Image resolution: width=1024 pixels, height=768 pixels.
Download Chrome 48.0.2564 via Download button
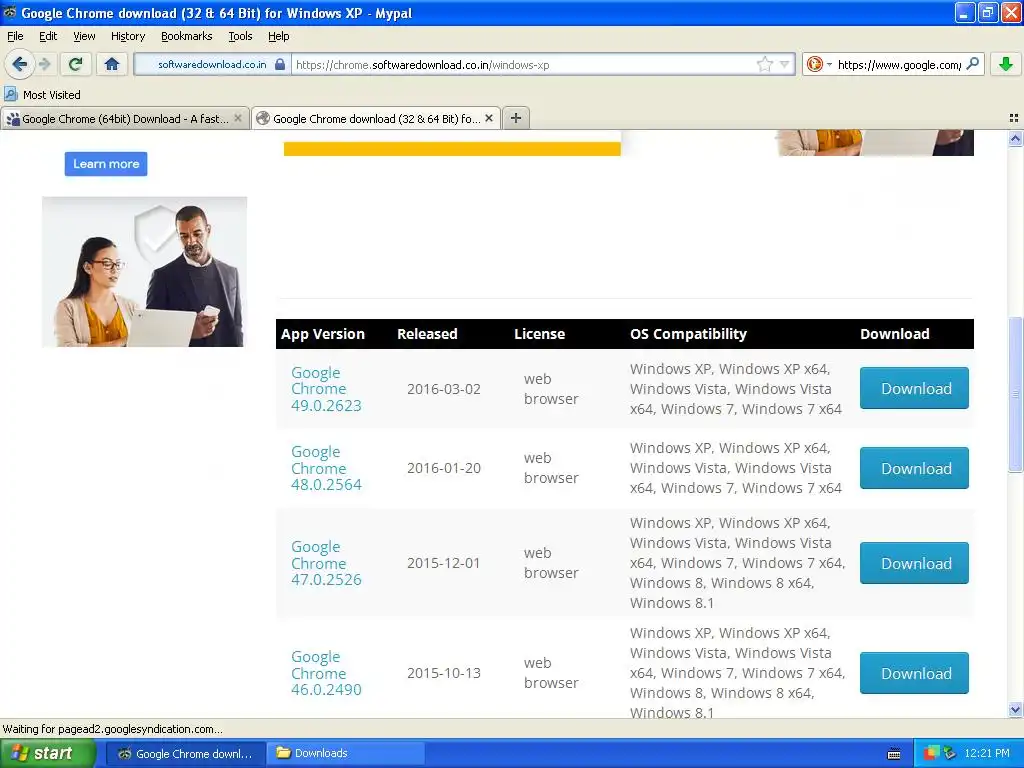tap(914, 468)
